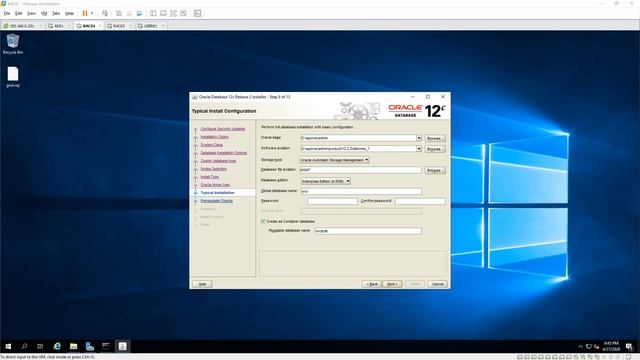Click Browse next to Database file location
This screenshot has width=640, height=360.
[x=434, y=170]
